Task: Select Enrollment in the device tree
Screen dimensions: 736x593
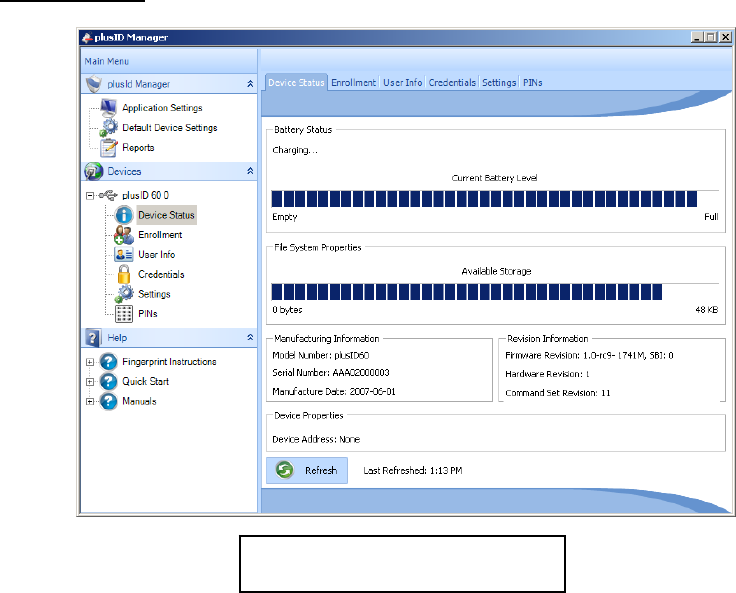Action: coord(160,235)
